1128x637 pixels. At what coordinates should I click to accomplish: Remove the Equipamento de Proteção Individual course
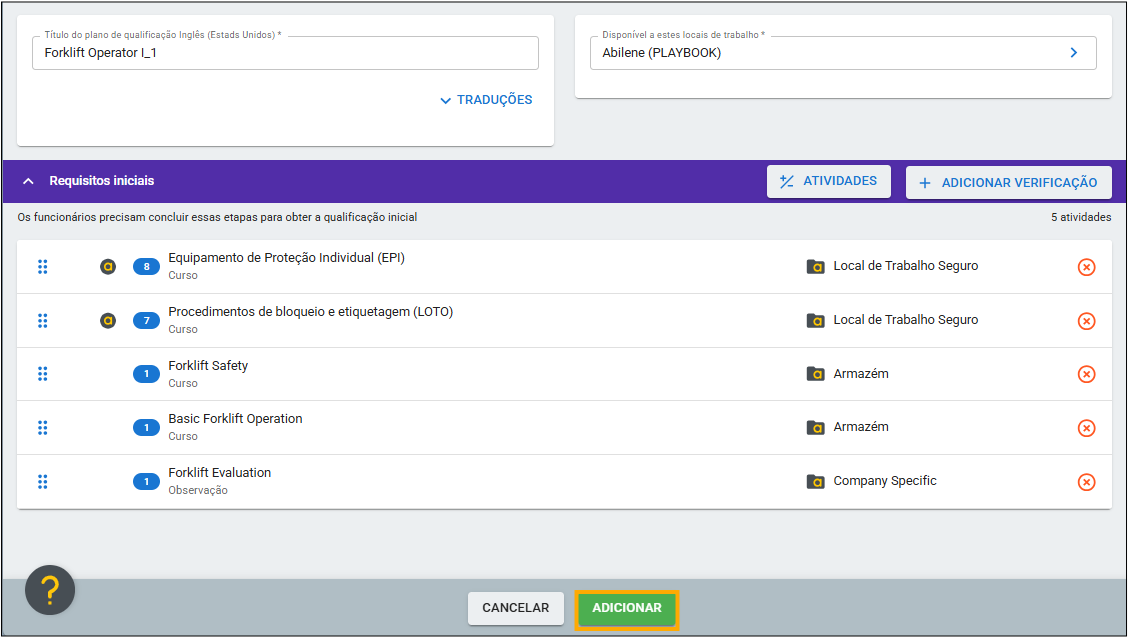1086,267
